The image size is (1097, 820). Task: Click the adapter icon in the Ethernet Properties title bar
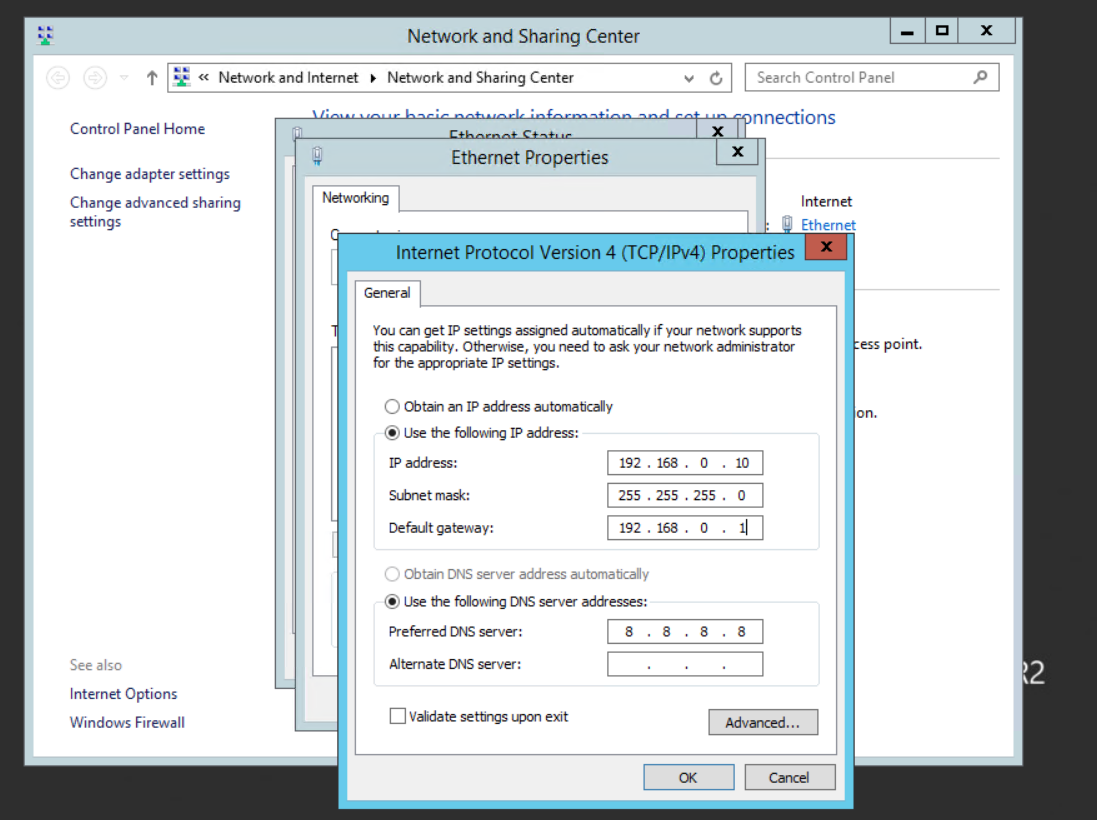point(316,156)
